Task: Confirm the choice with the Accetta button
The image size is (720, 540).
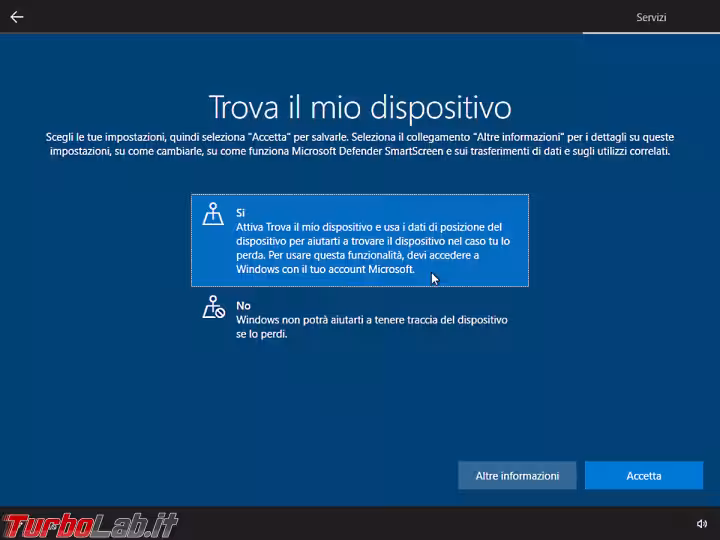Action: (x=644, y=475)
